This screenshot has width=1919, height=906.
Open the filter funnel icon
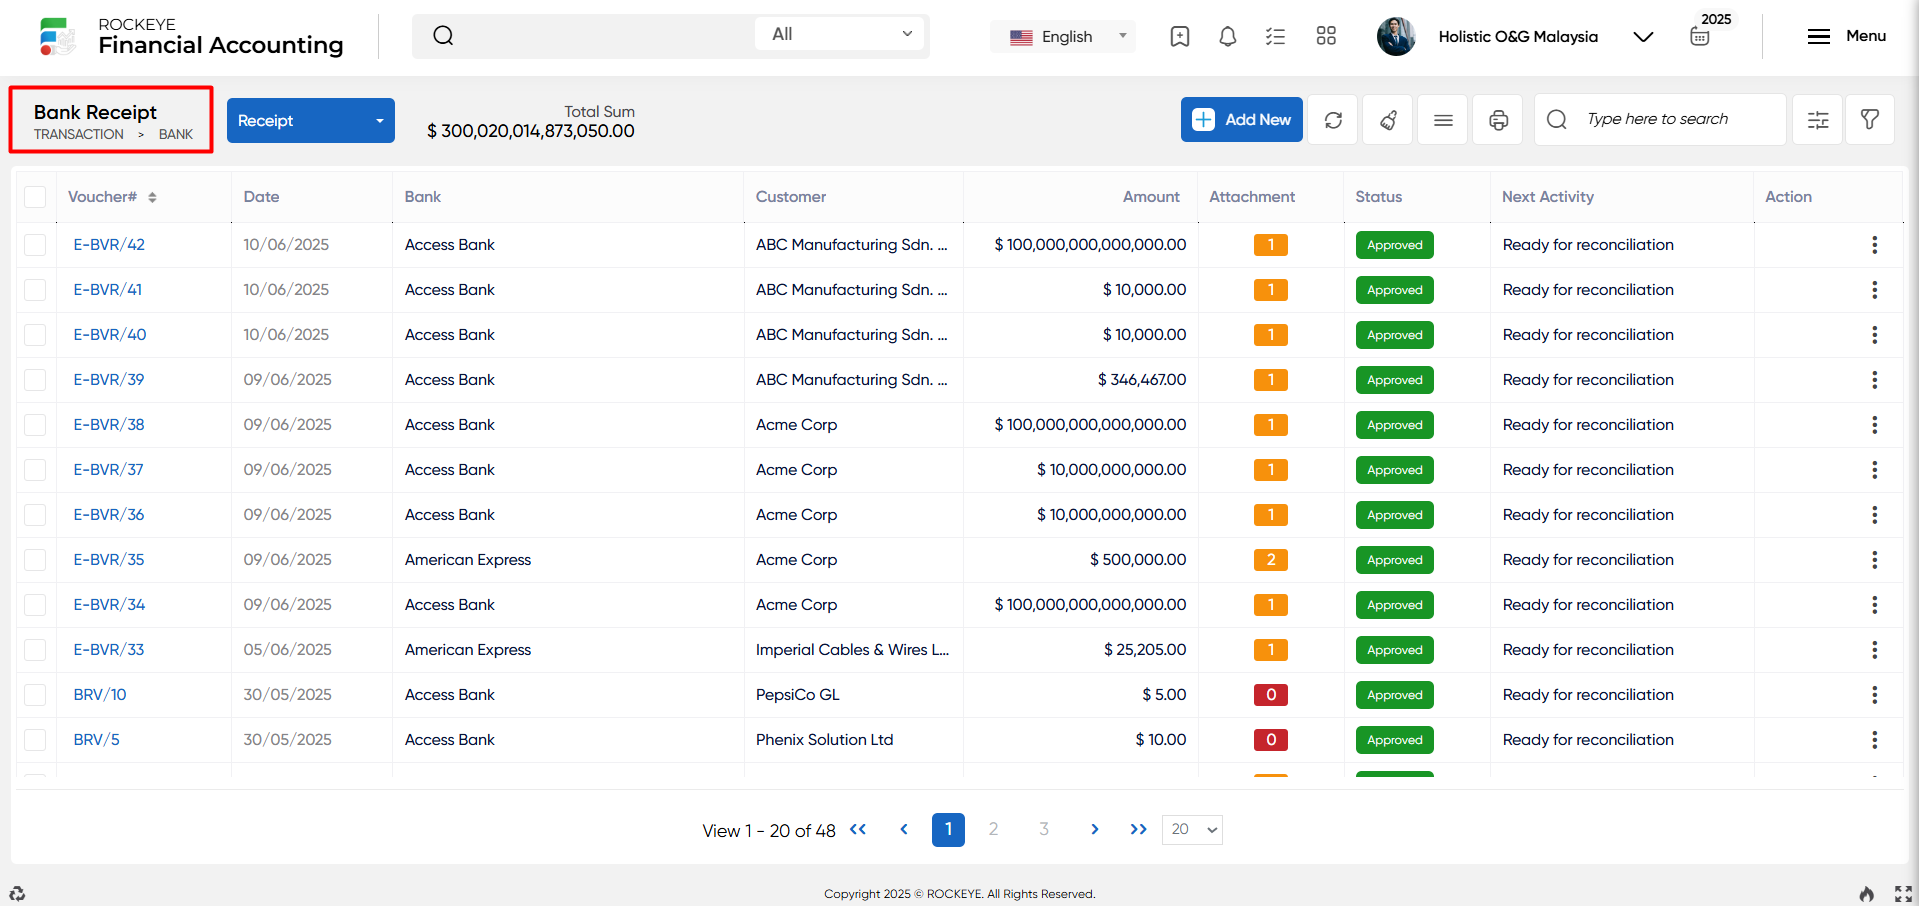point(1869,120)
